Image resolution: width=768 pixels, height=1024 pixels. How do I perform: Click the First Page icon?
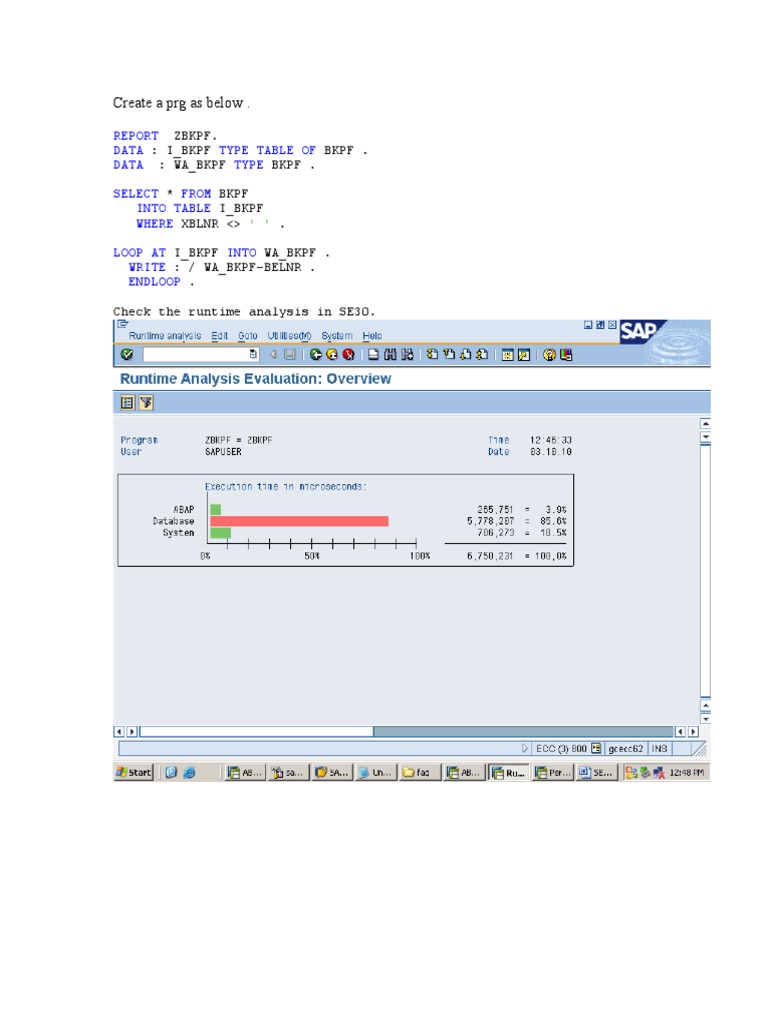(x=432, y=354)
